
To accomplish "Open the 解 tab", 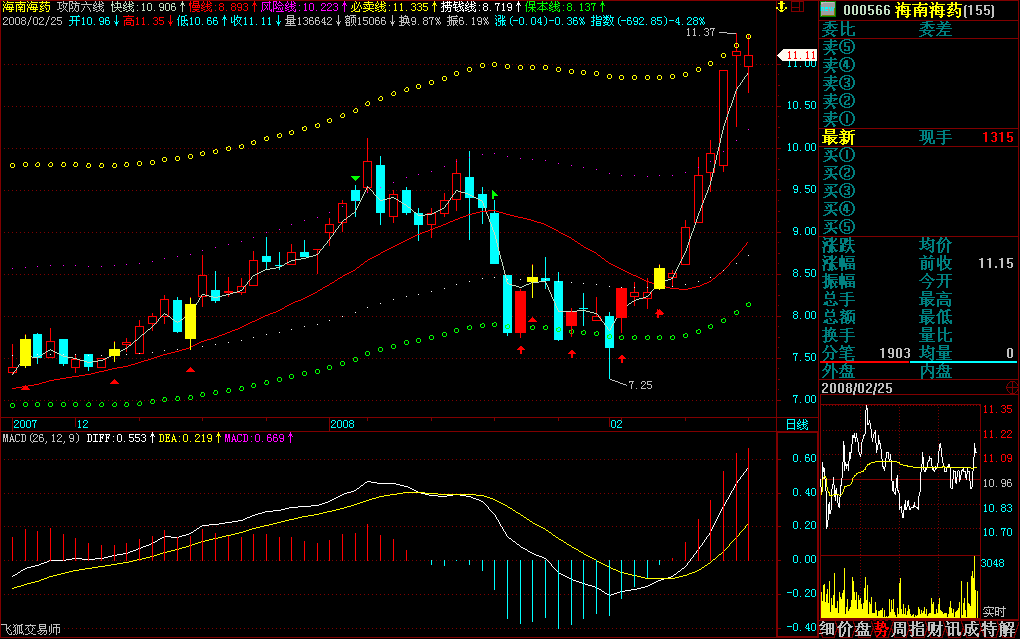I will click(1007, 629).
